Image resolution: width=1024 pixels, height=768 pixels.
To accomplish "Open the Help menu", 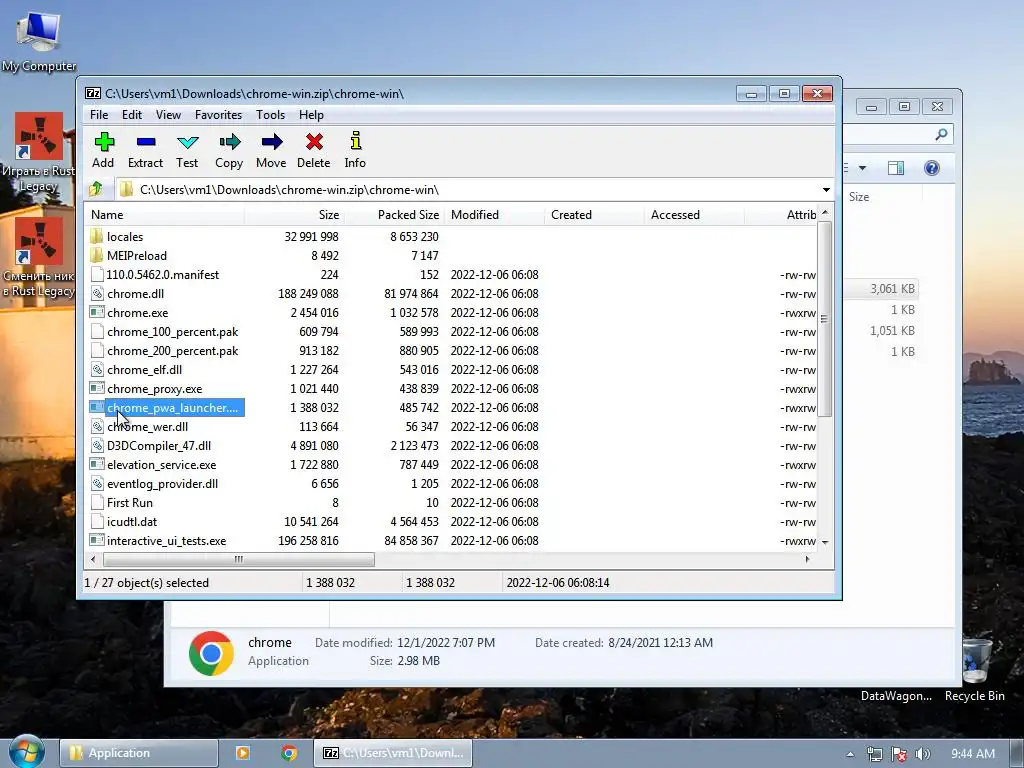I will pos(312,115).
